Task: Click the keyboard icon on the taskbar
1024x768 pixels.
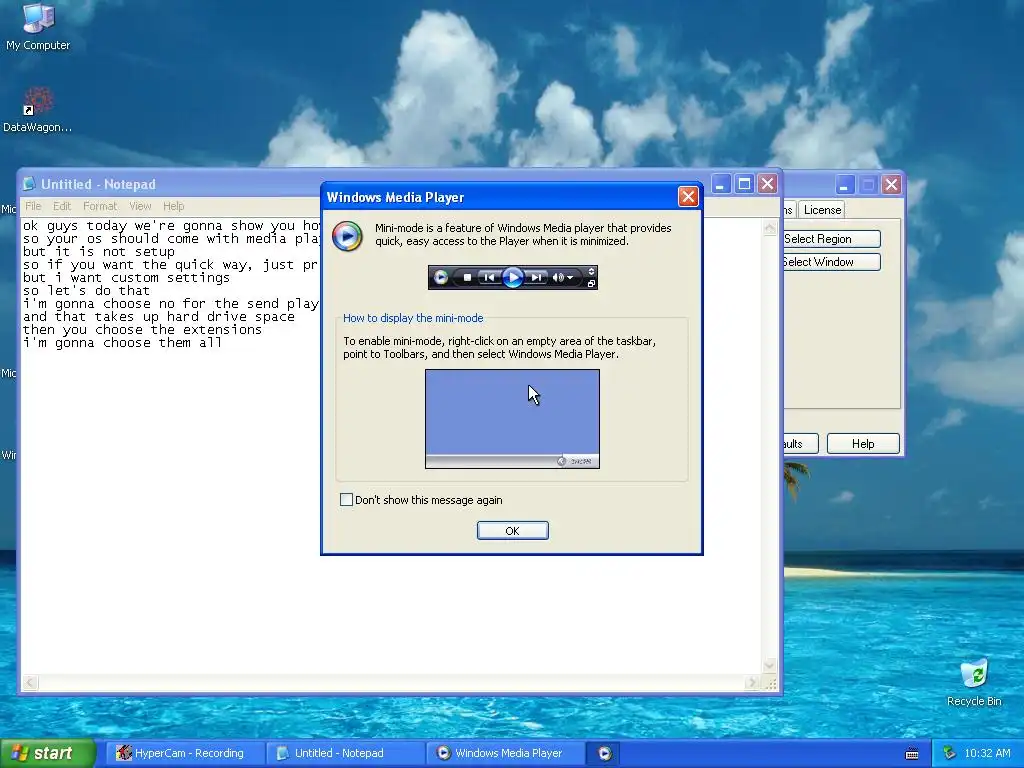Action: point(912,754)
